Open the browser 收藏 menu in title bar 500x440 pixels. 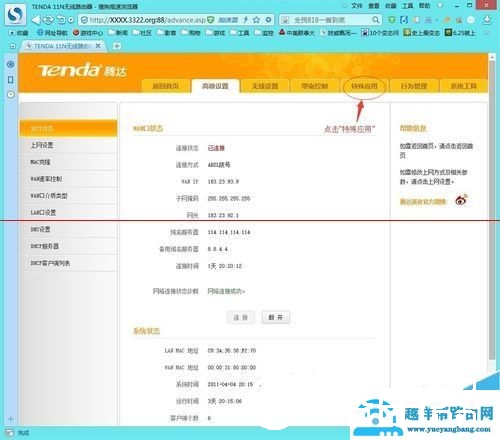coord(390,6)
